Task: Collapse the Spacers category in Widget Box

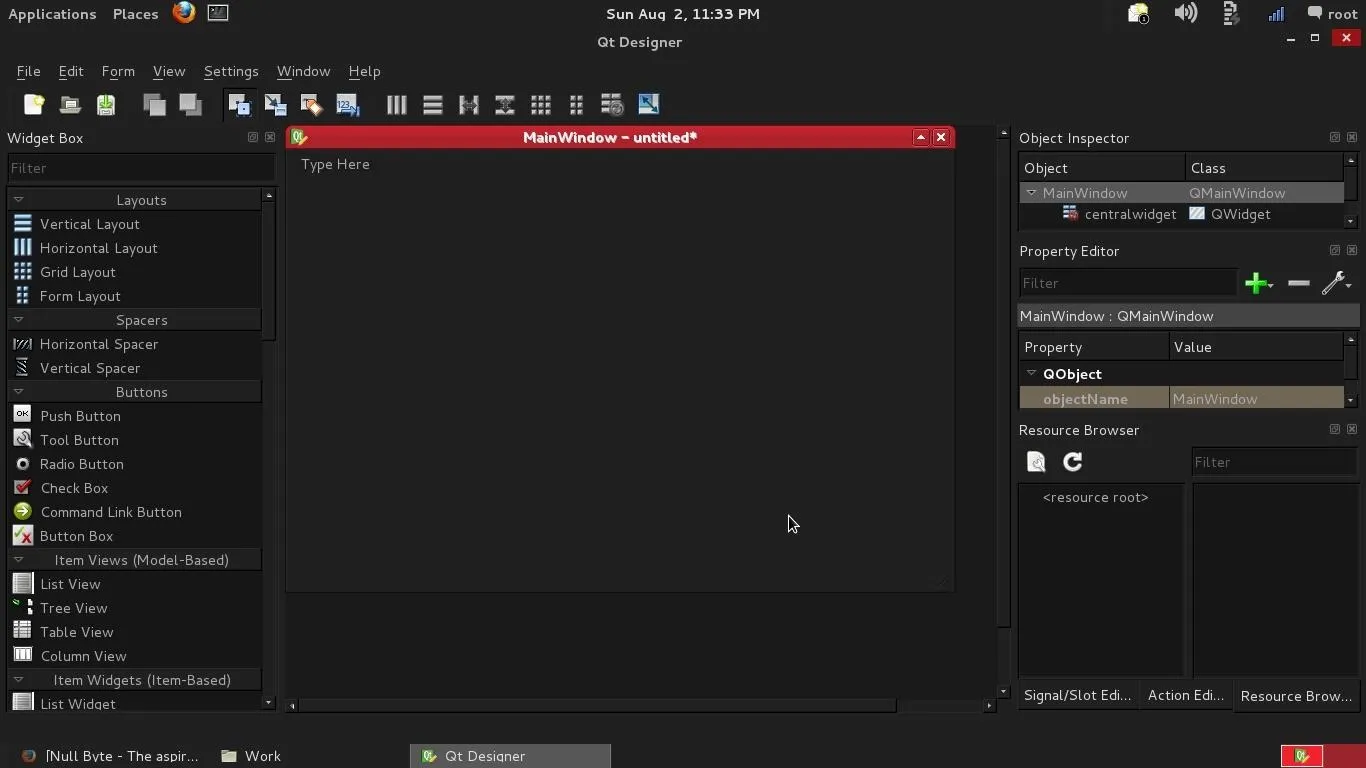Action: 18,320
